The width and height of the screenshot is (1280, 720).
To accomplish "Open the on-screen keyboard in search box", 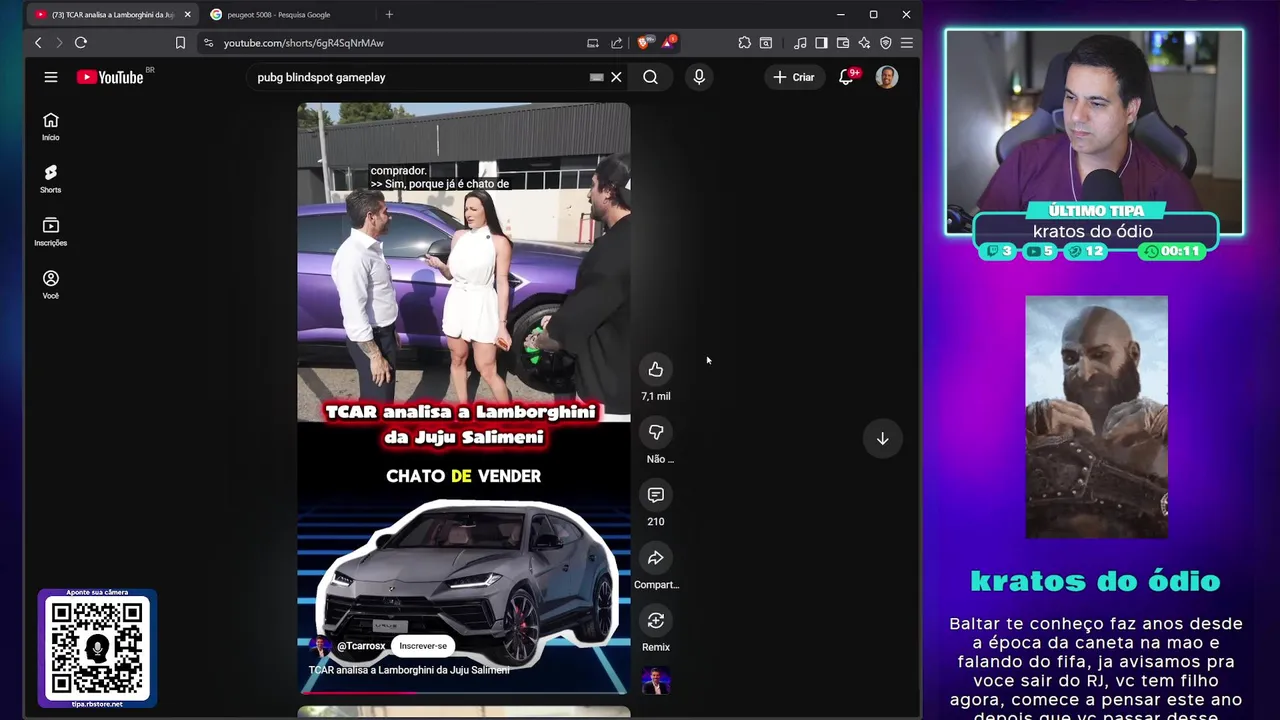I will pyautogui.click(x=597, y=77).
